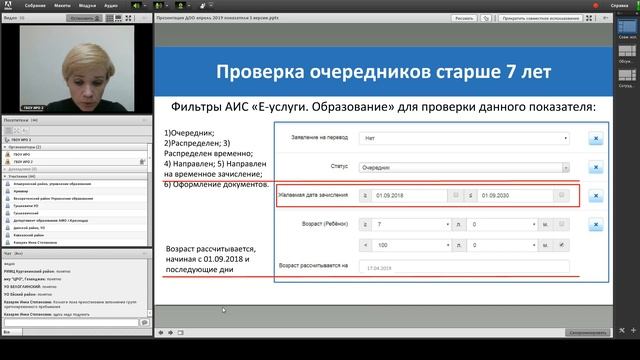The width and height of the screenshot is (640, 360).
Task: Toggle share pod full screen icon
Action: (x=589, y=18)
